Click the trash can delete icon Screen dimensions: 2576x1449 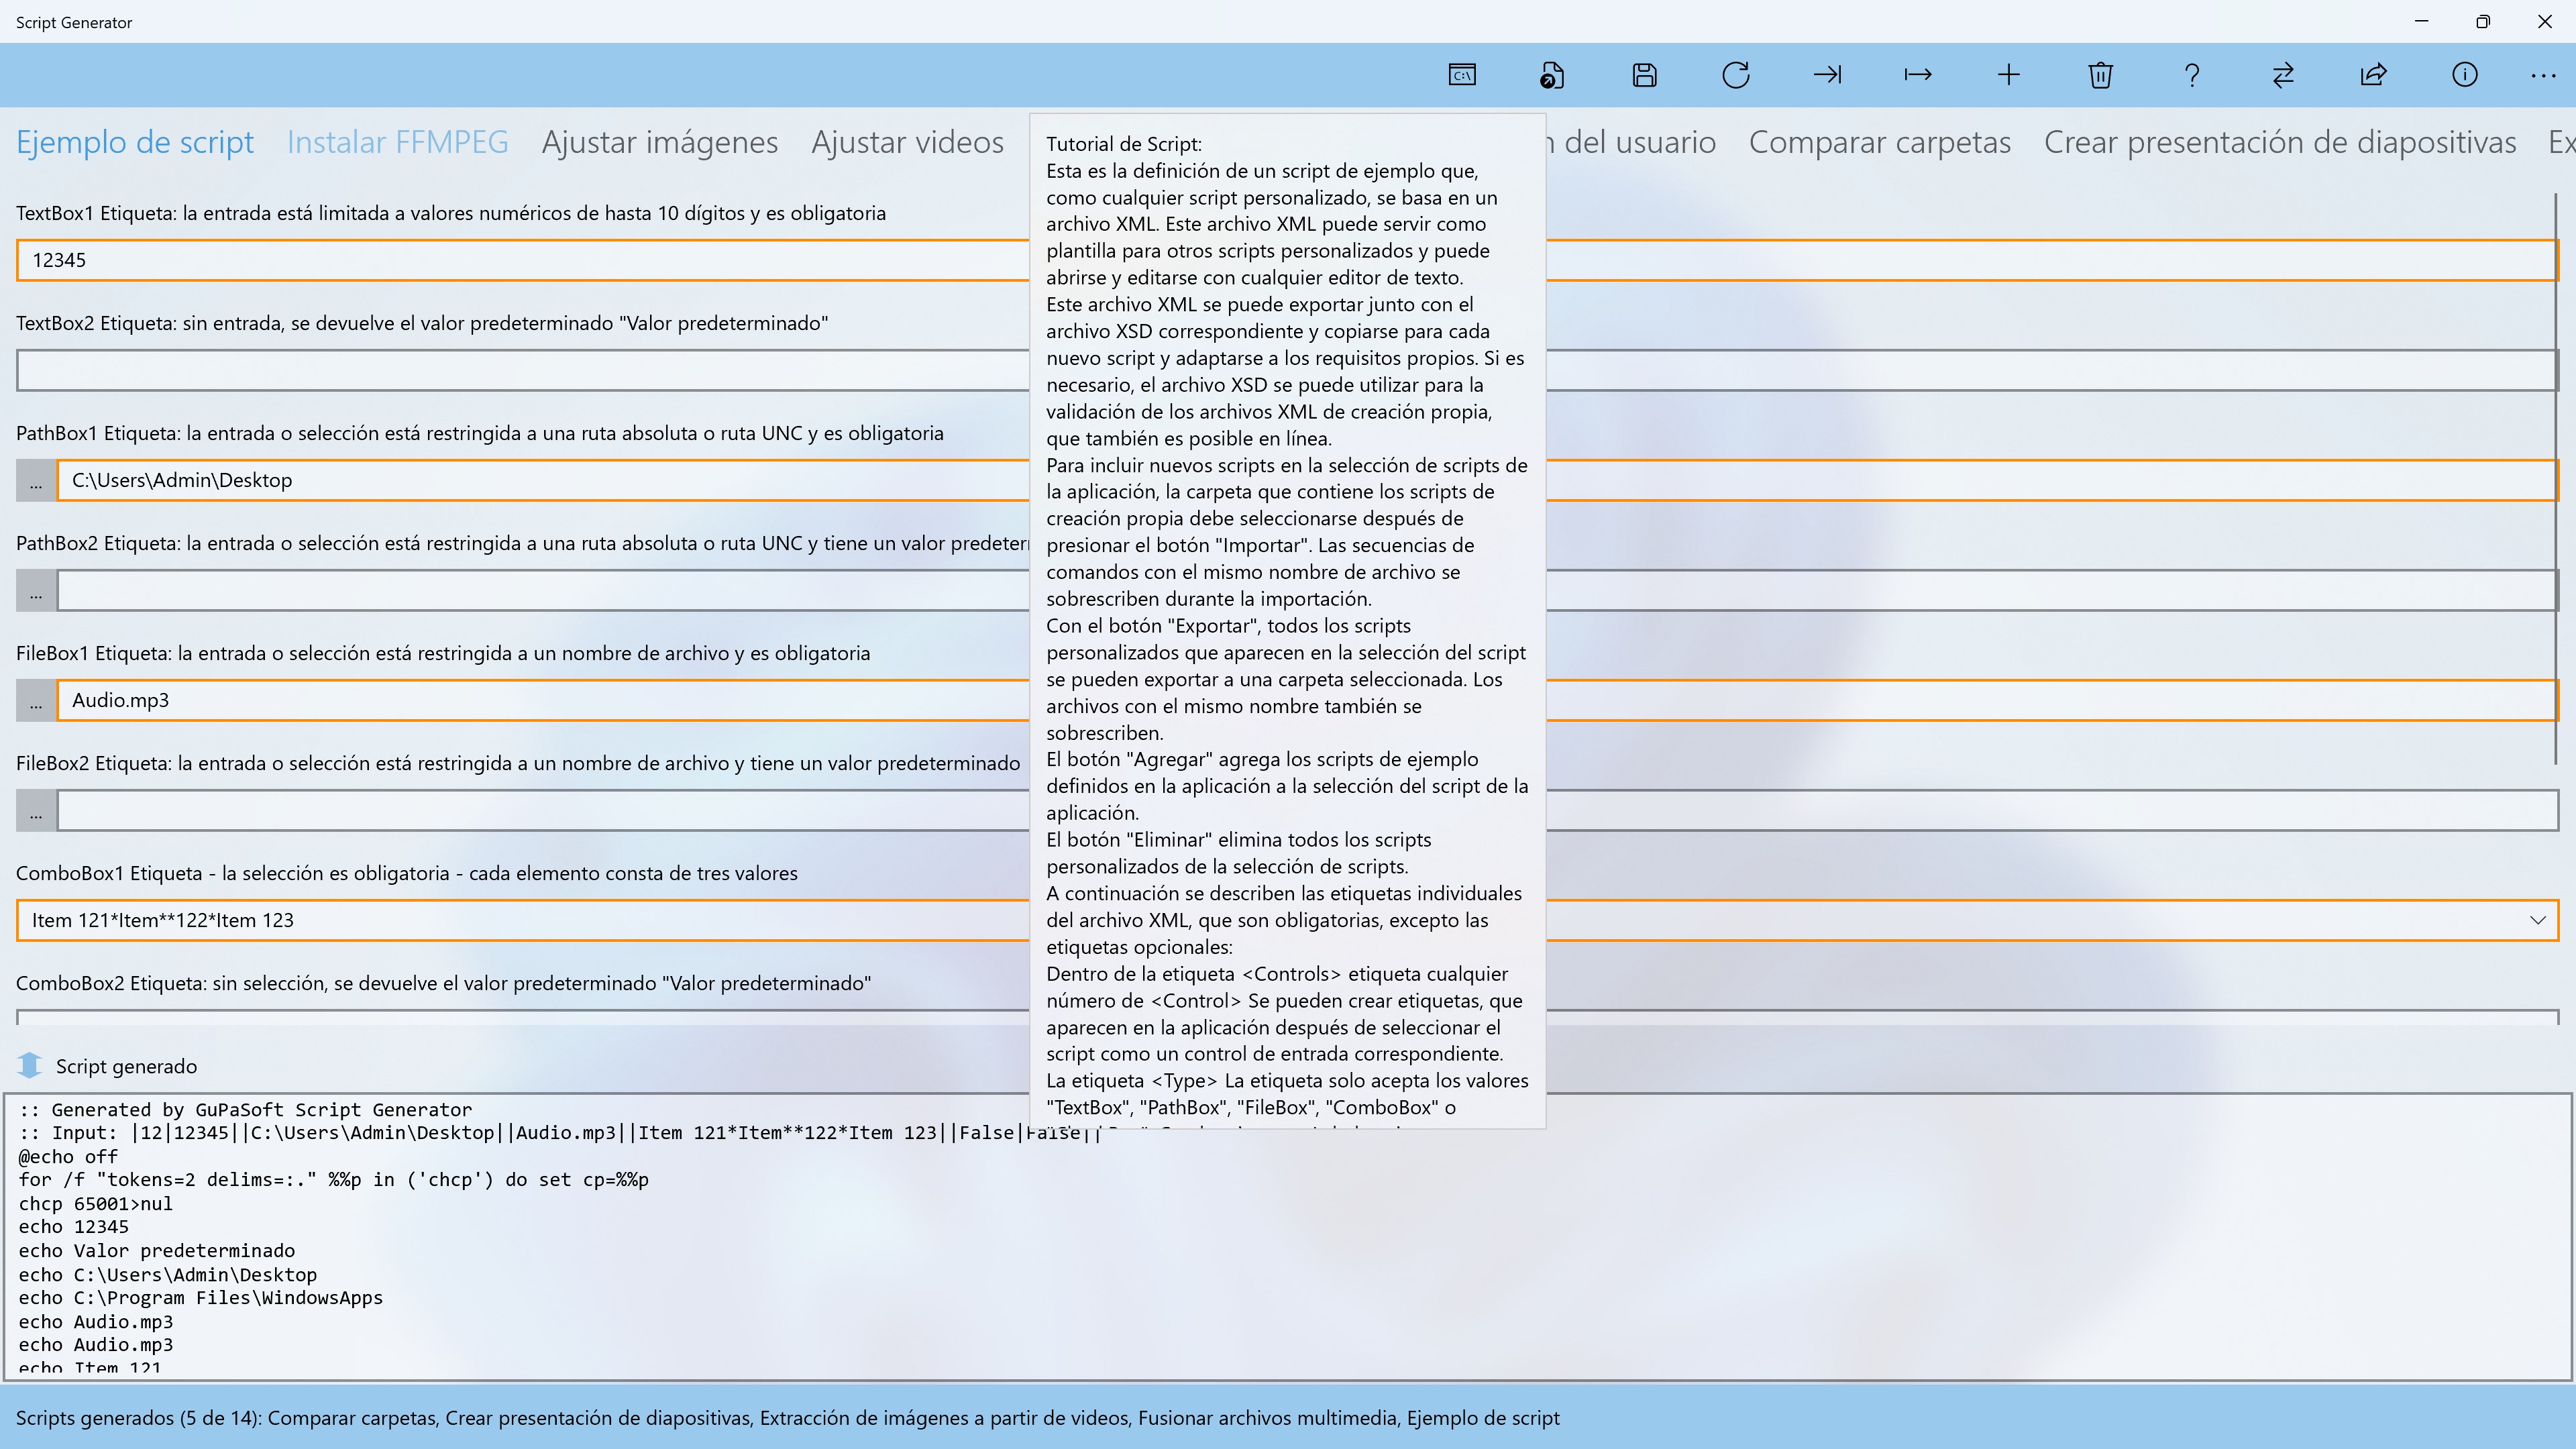(x=2100, y=75)
